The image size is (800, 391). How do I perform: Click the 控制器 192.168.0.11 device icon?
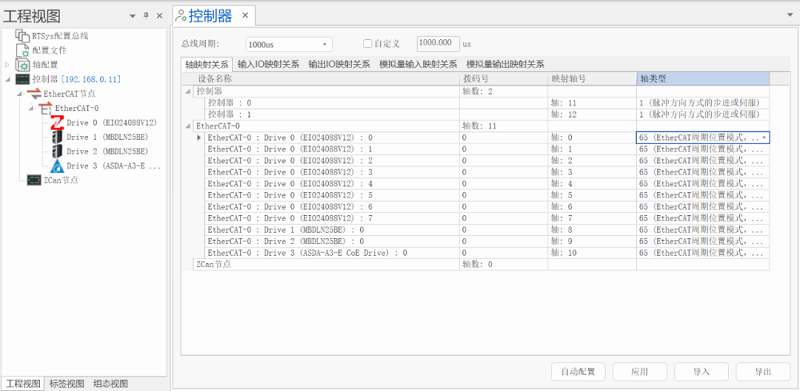23,79
